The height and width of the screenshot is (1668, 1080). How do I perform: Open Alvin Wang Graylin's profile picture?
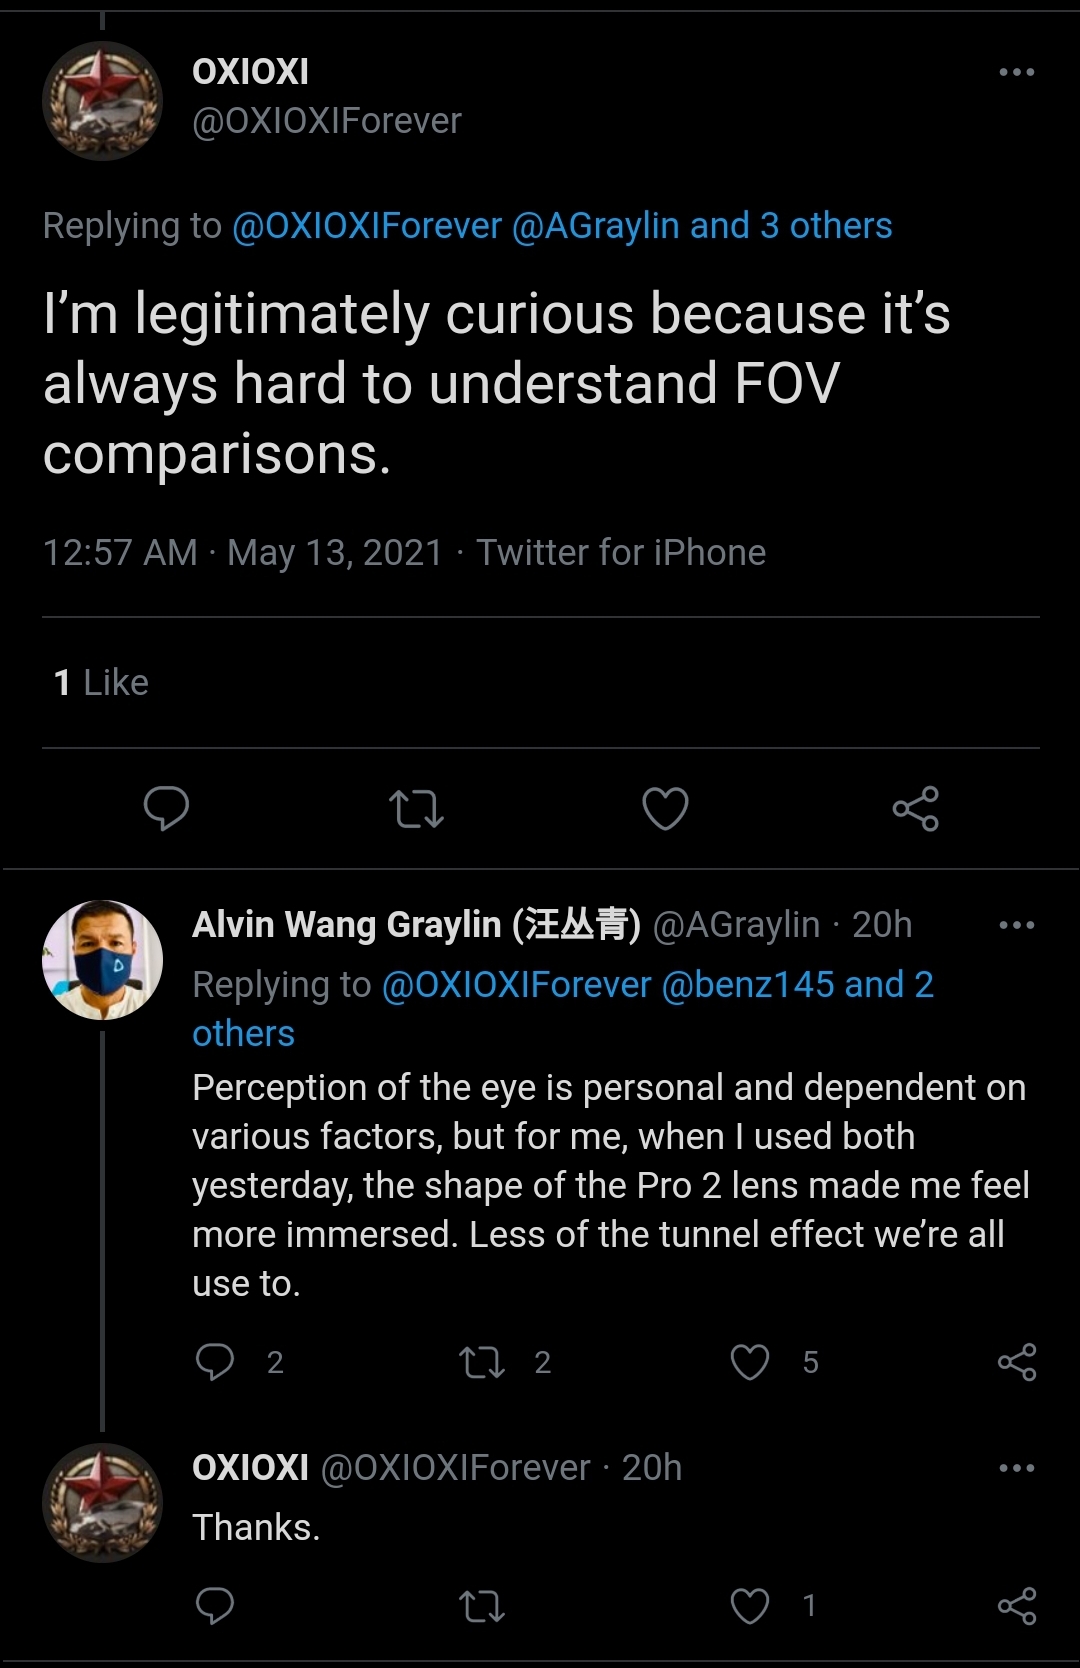tap(102, 960)
